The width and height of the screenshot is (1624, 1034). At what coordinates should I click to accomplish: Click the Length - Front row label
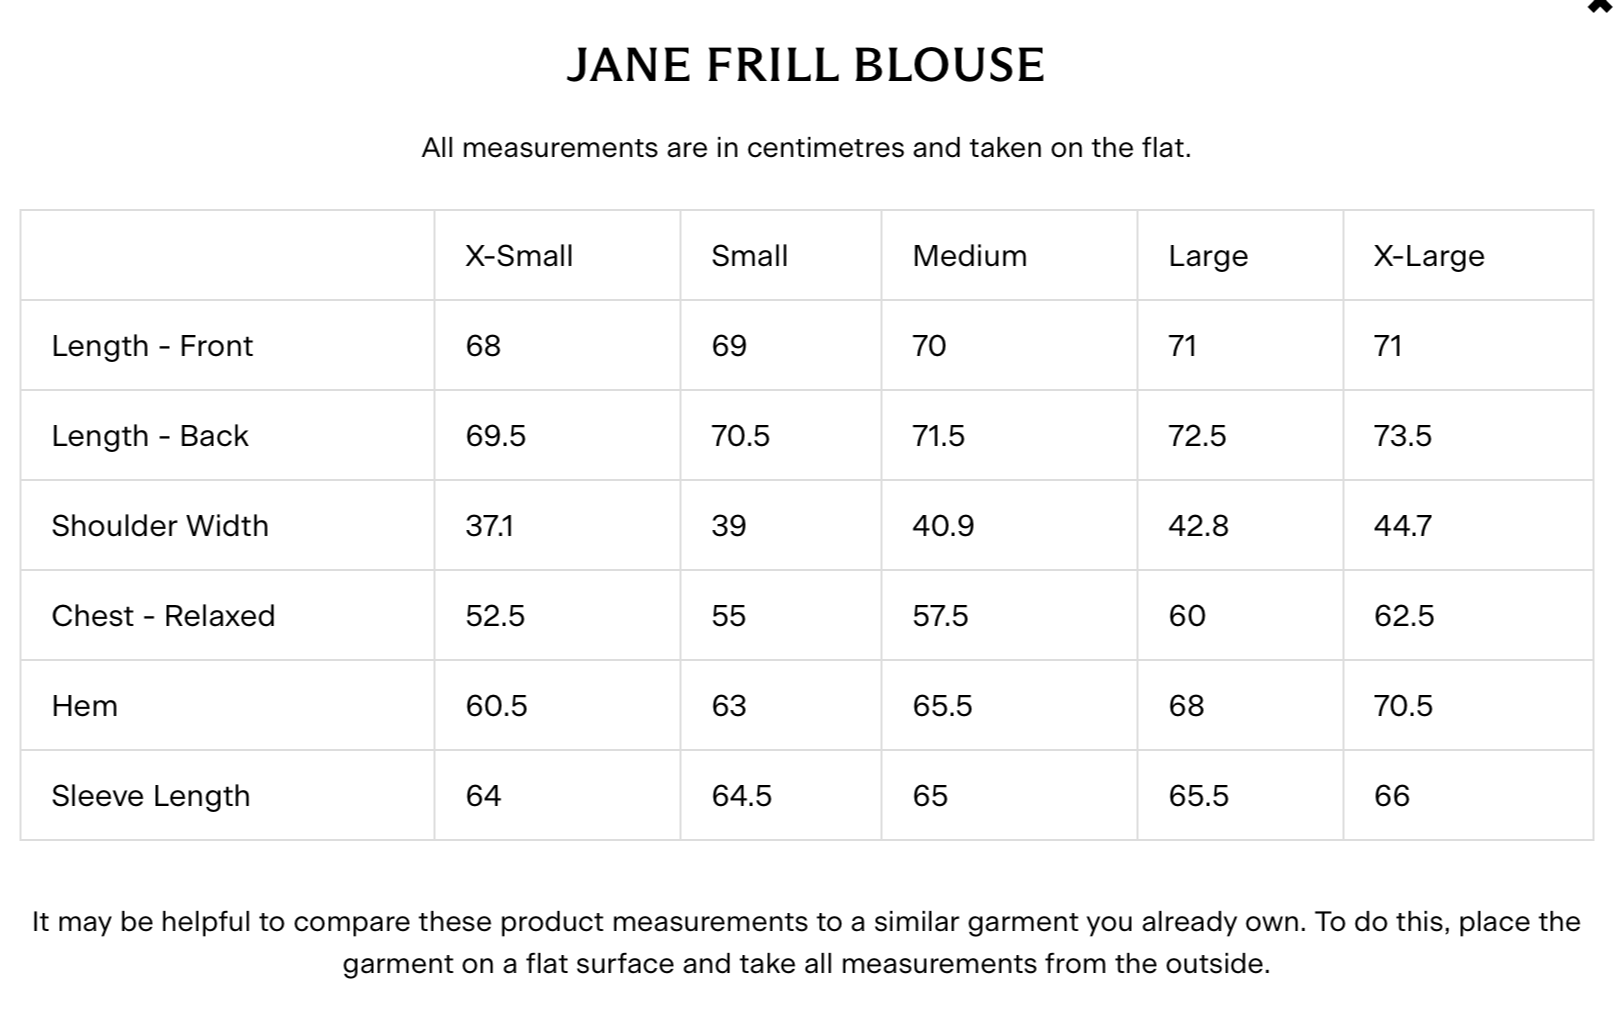[x=152, y=346]
